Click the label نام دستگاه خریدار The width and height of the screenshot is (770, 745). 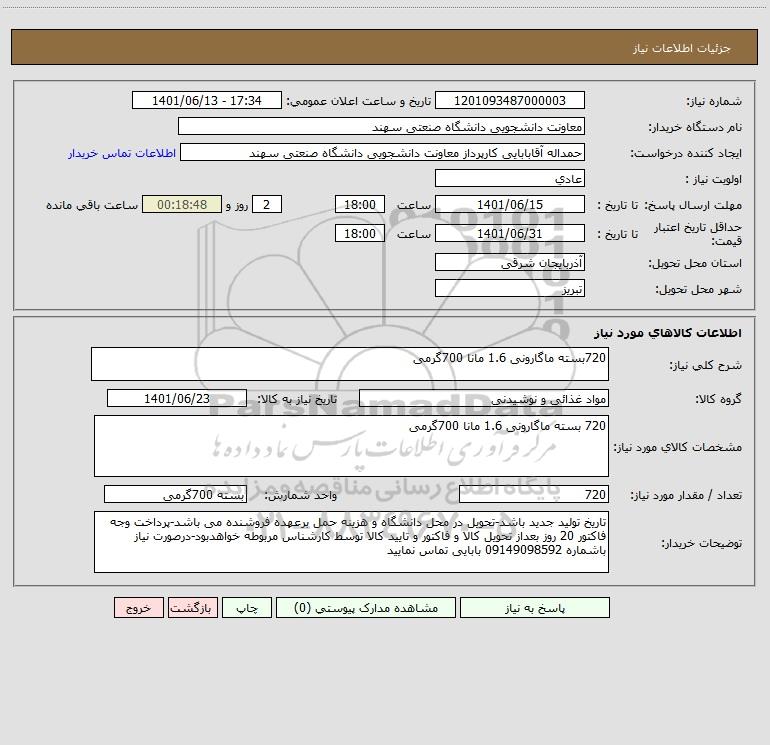click(695, 128)
